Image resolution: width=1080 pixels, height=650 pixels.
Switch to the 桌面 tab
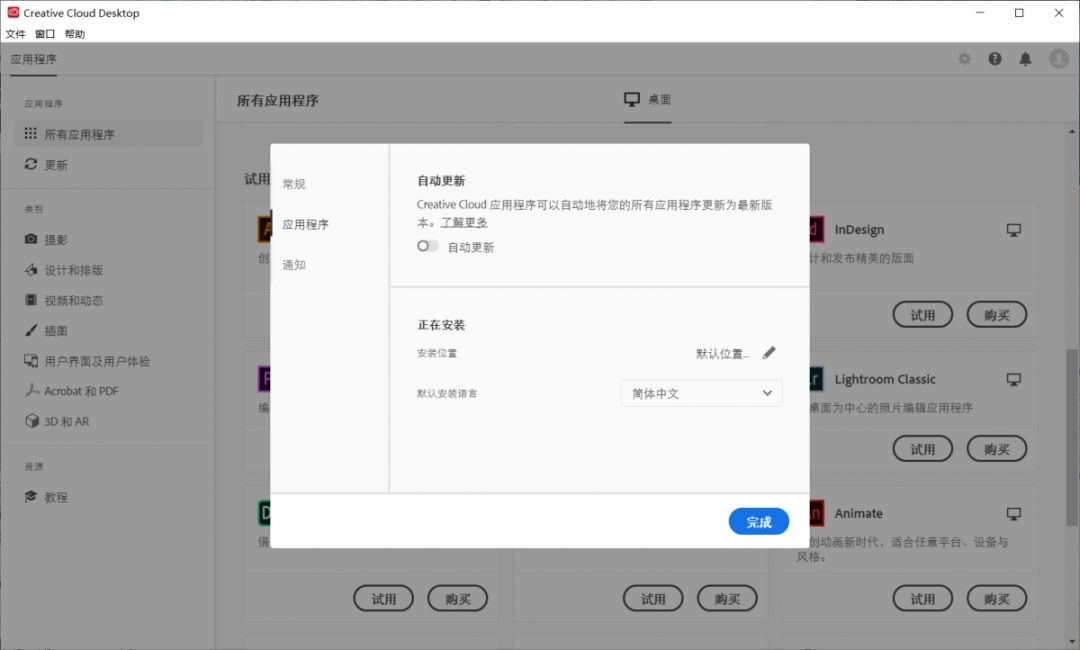point(647,100)
